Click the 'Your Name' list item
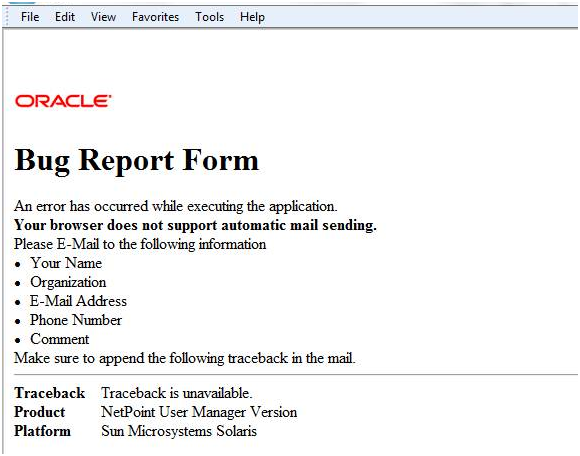The height and width of the screenshot is (456, 580). tap(66, 263)
